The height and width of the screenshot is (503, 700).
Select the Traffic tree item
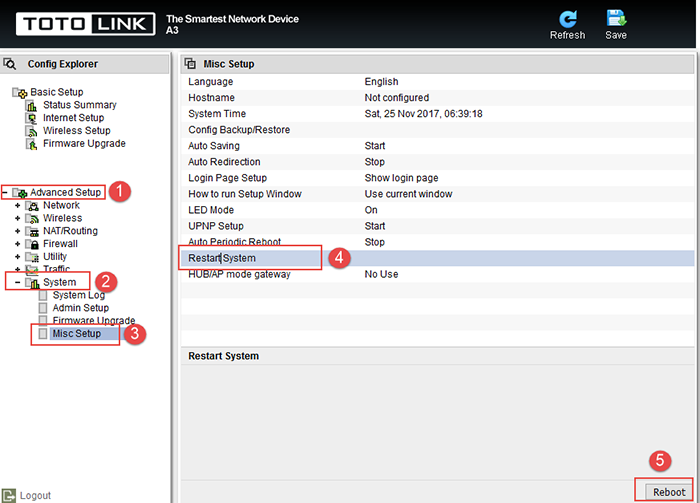tap(56, 269)
